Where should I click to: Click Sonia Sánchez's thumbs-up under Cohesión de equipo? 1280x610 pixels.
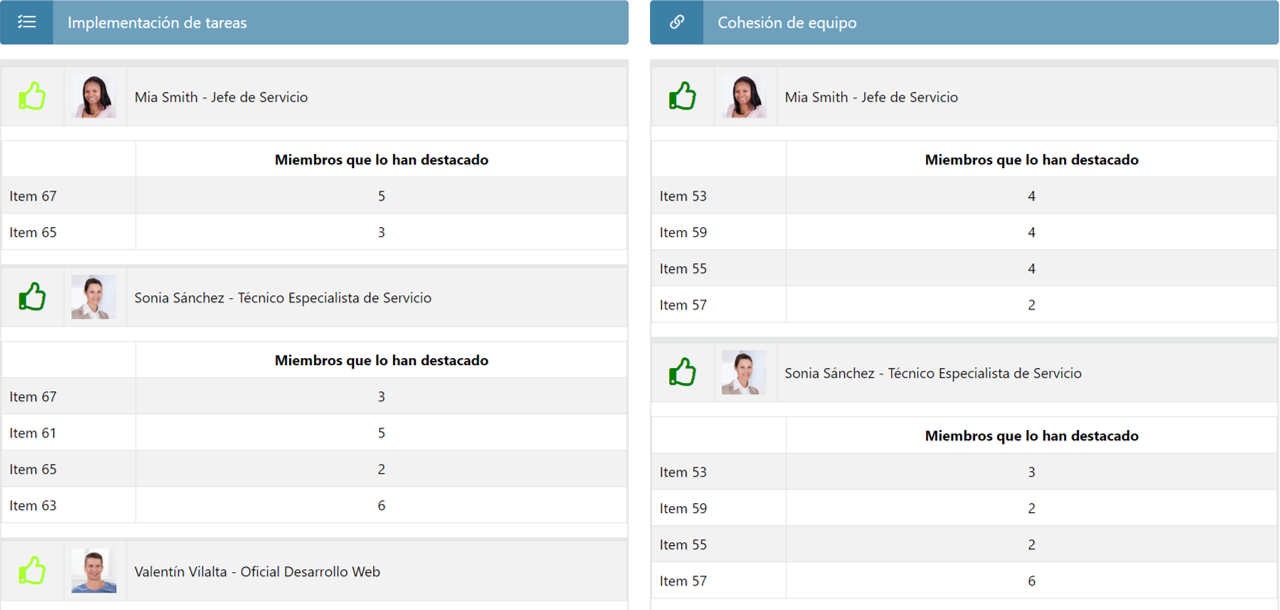(x=682, y=373)
